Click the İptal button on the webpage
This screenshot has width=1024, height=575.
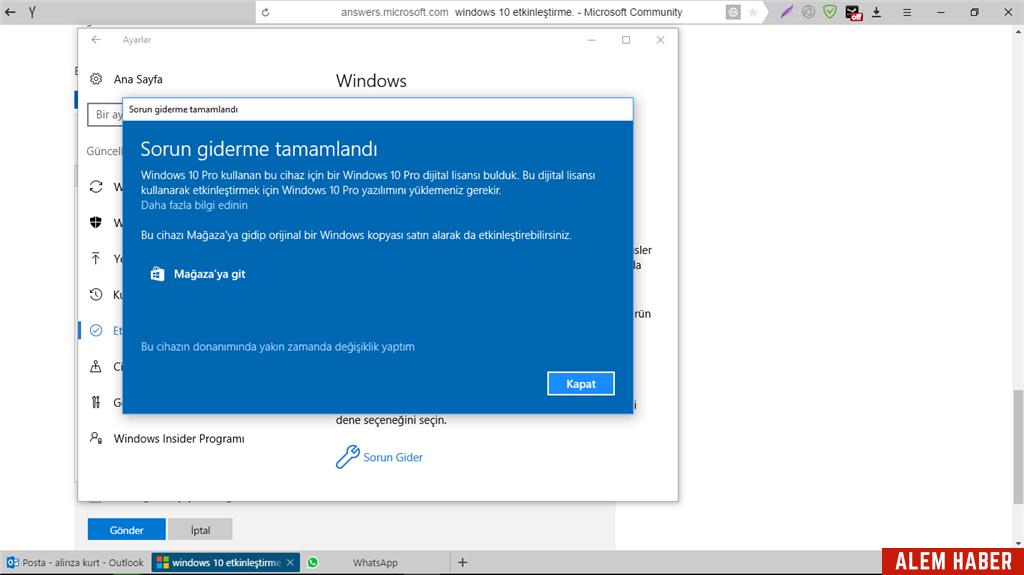(200, 530)
